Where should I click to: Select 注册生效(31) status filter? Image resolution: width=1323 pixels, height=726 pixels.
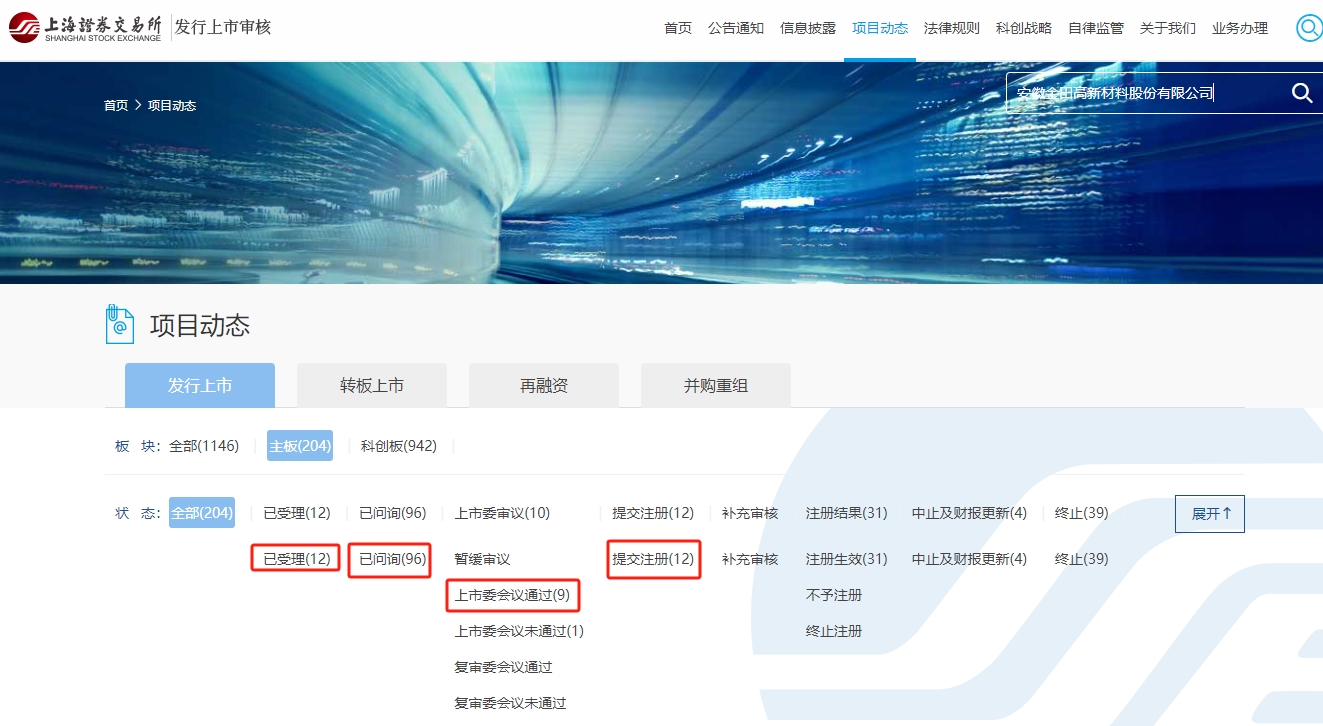click(x=846, y=559)
